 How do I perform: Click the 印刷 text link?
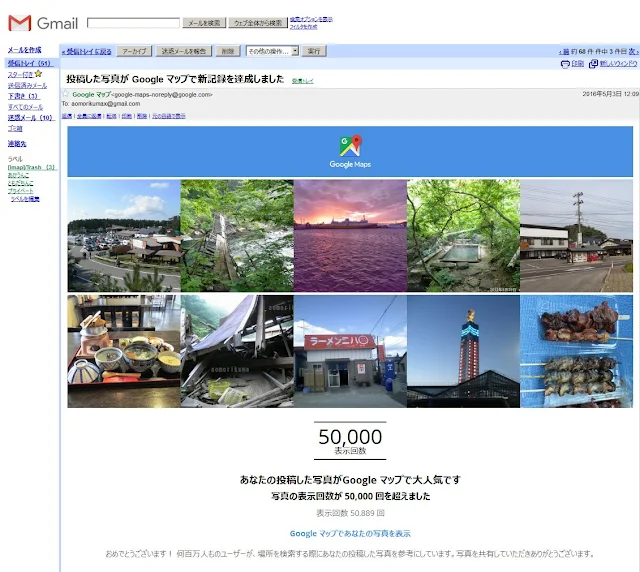[x=577, y=64]
